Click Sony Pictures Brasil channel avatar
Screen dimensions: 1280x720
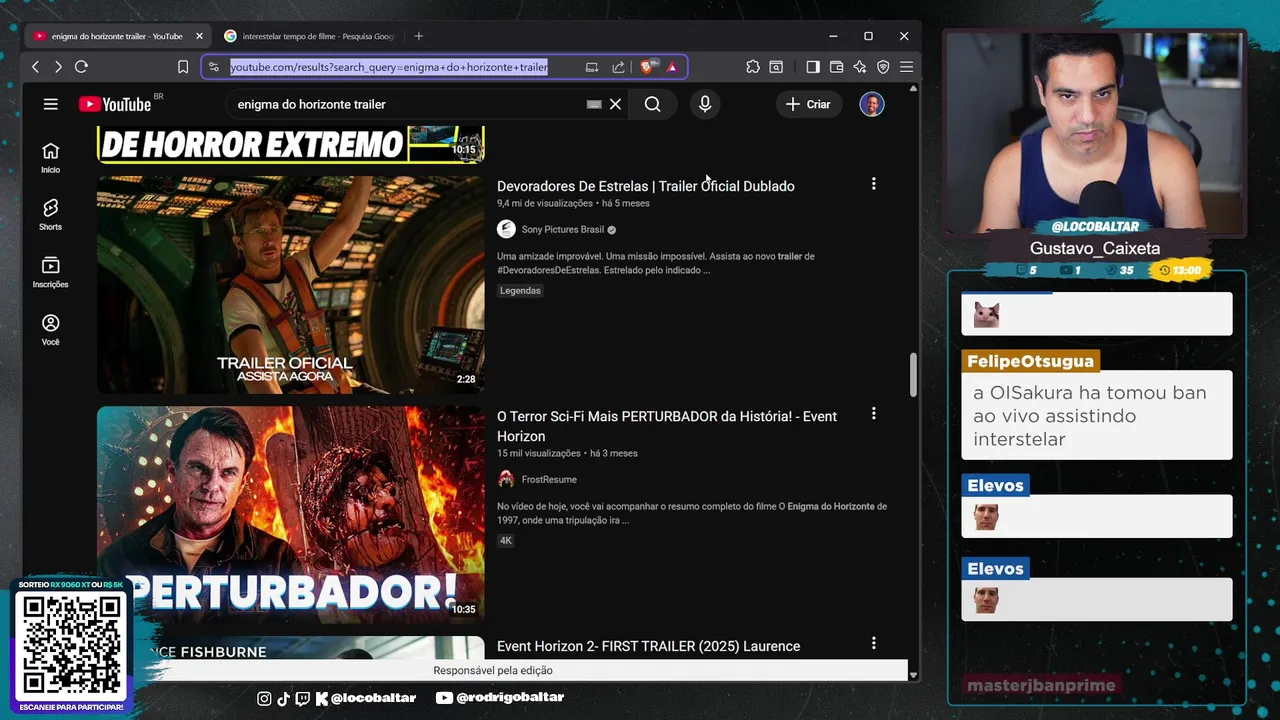[506, 230]
